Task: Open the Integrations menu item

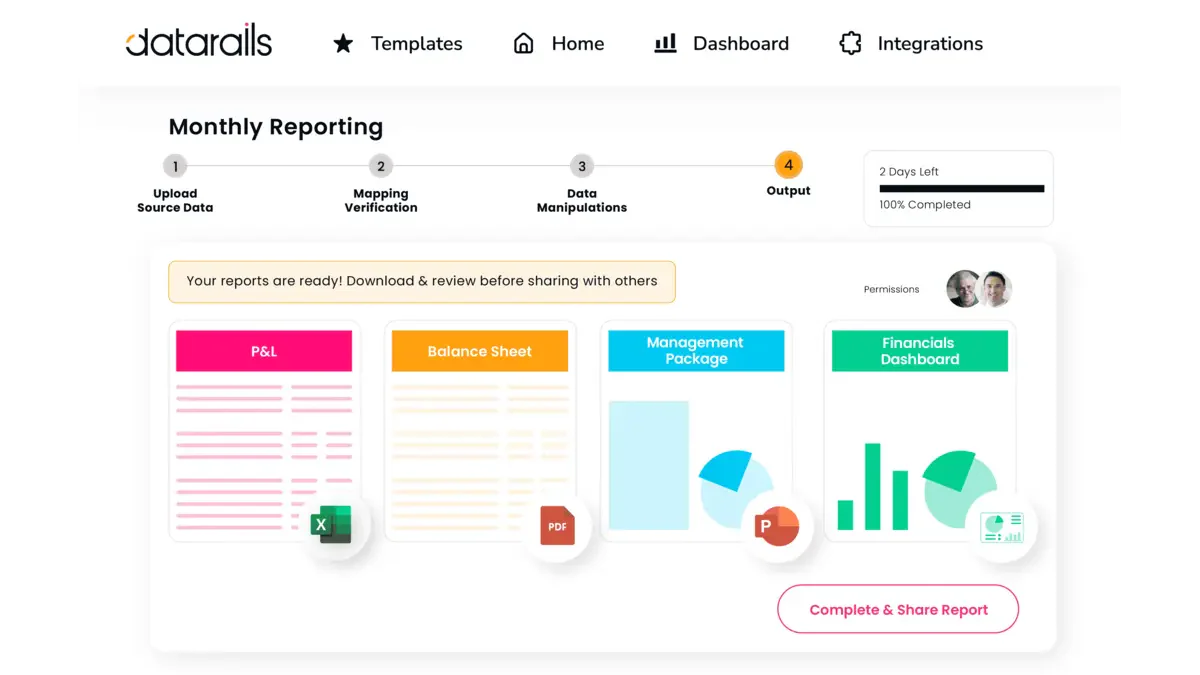Action: 930,44
